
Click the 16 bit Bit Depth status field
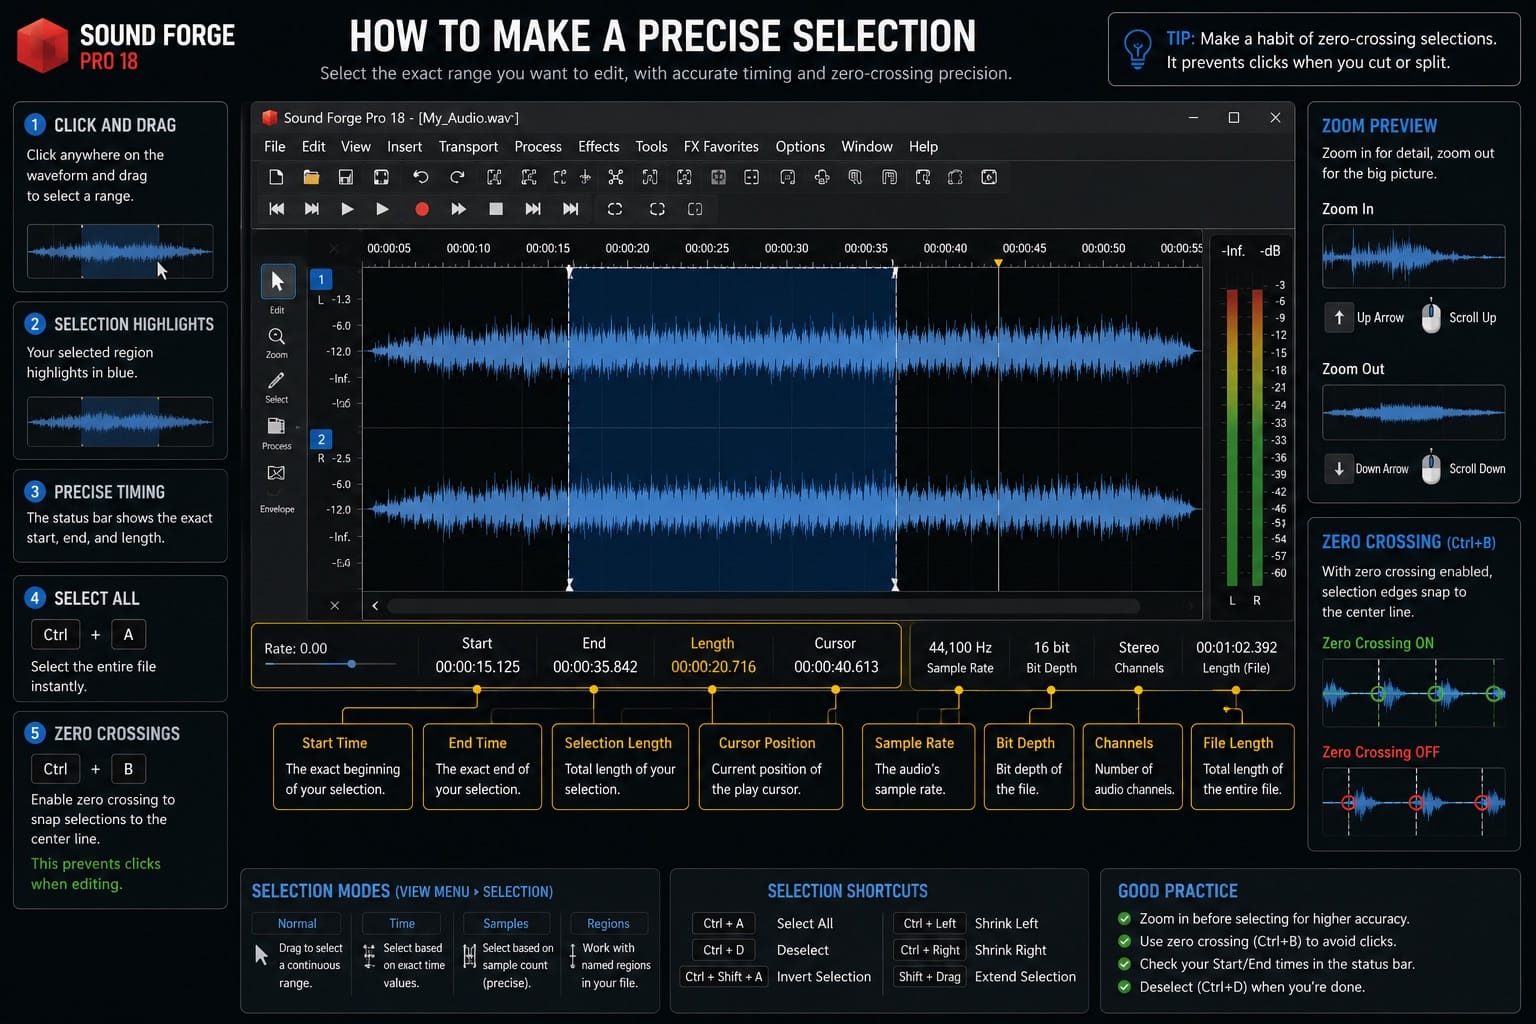click(1051, 657)
